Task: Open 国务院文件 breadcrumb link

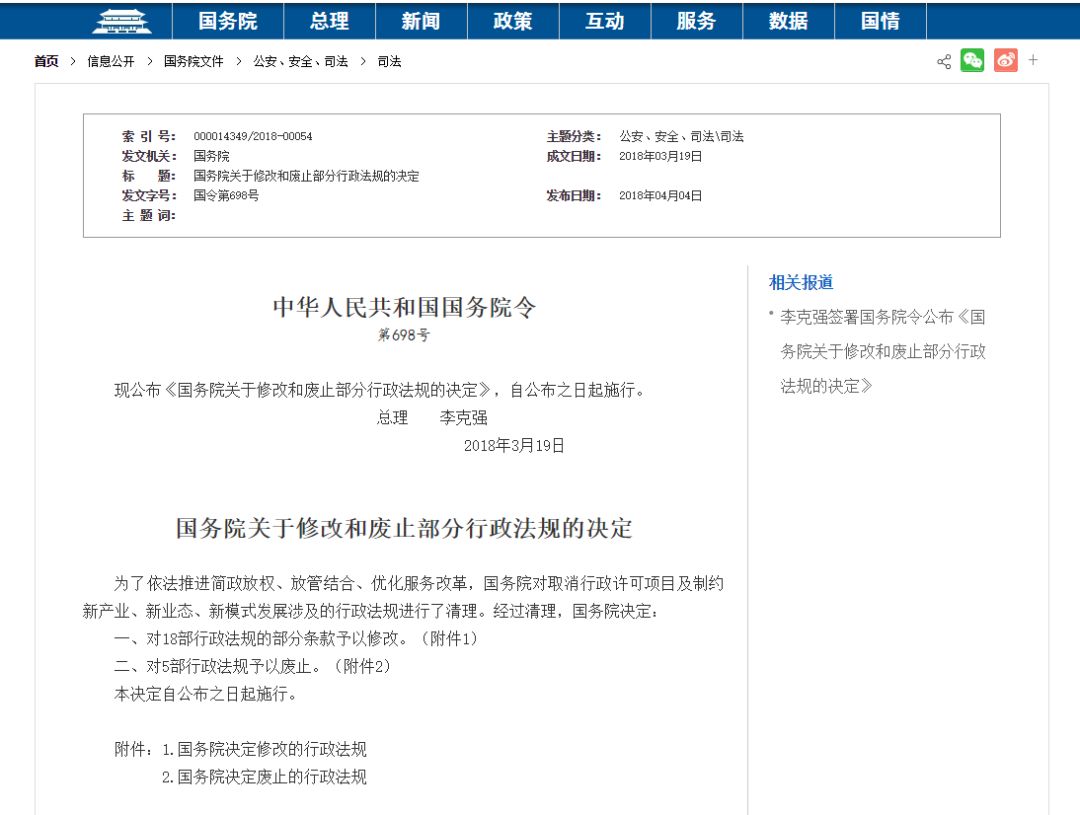Action: coord(193,62)
